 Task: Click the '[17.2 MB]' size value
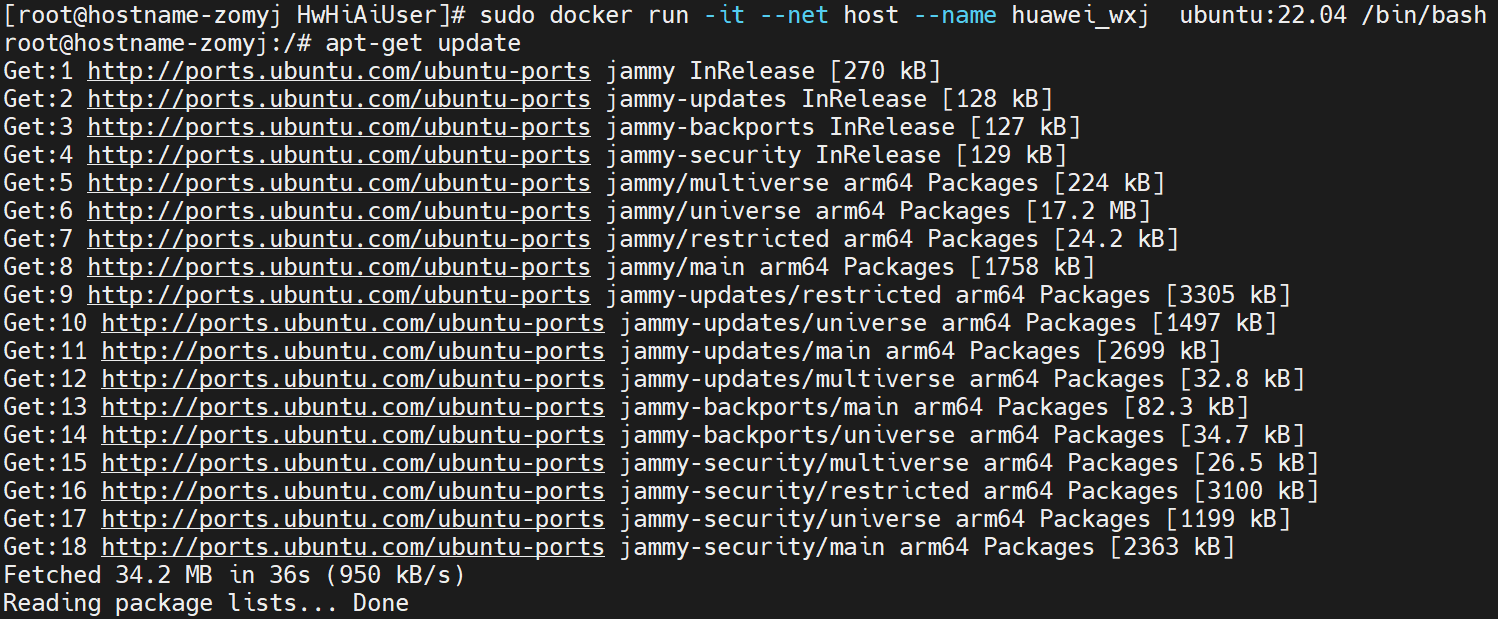click(x=1088, y=211)
